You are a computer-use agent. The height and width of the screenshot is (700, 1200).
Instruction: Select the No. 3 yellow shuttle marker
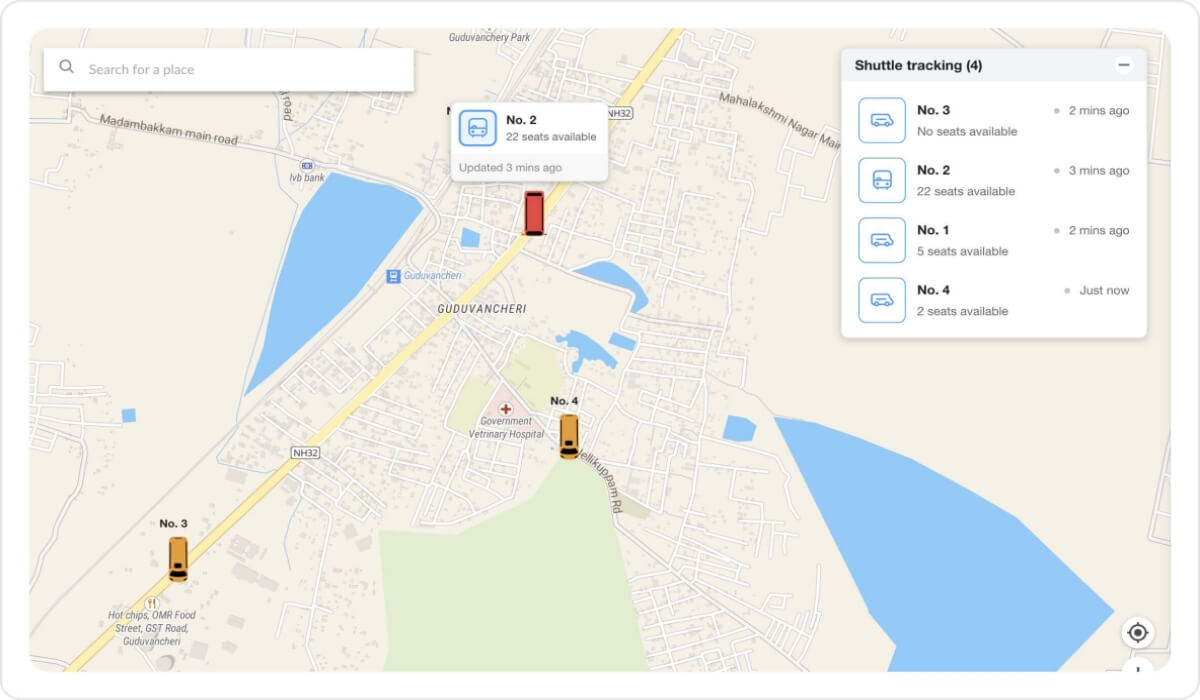(178, 558)
